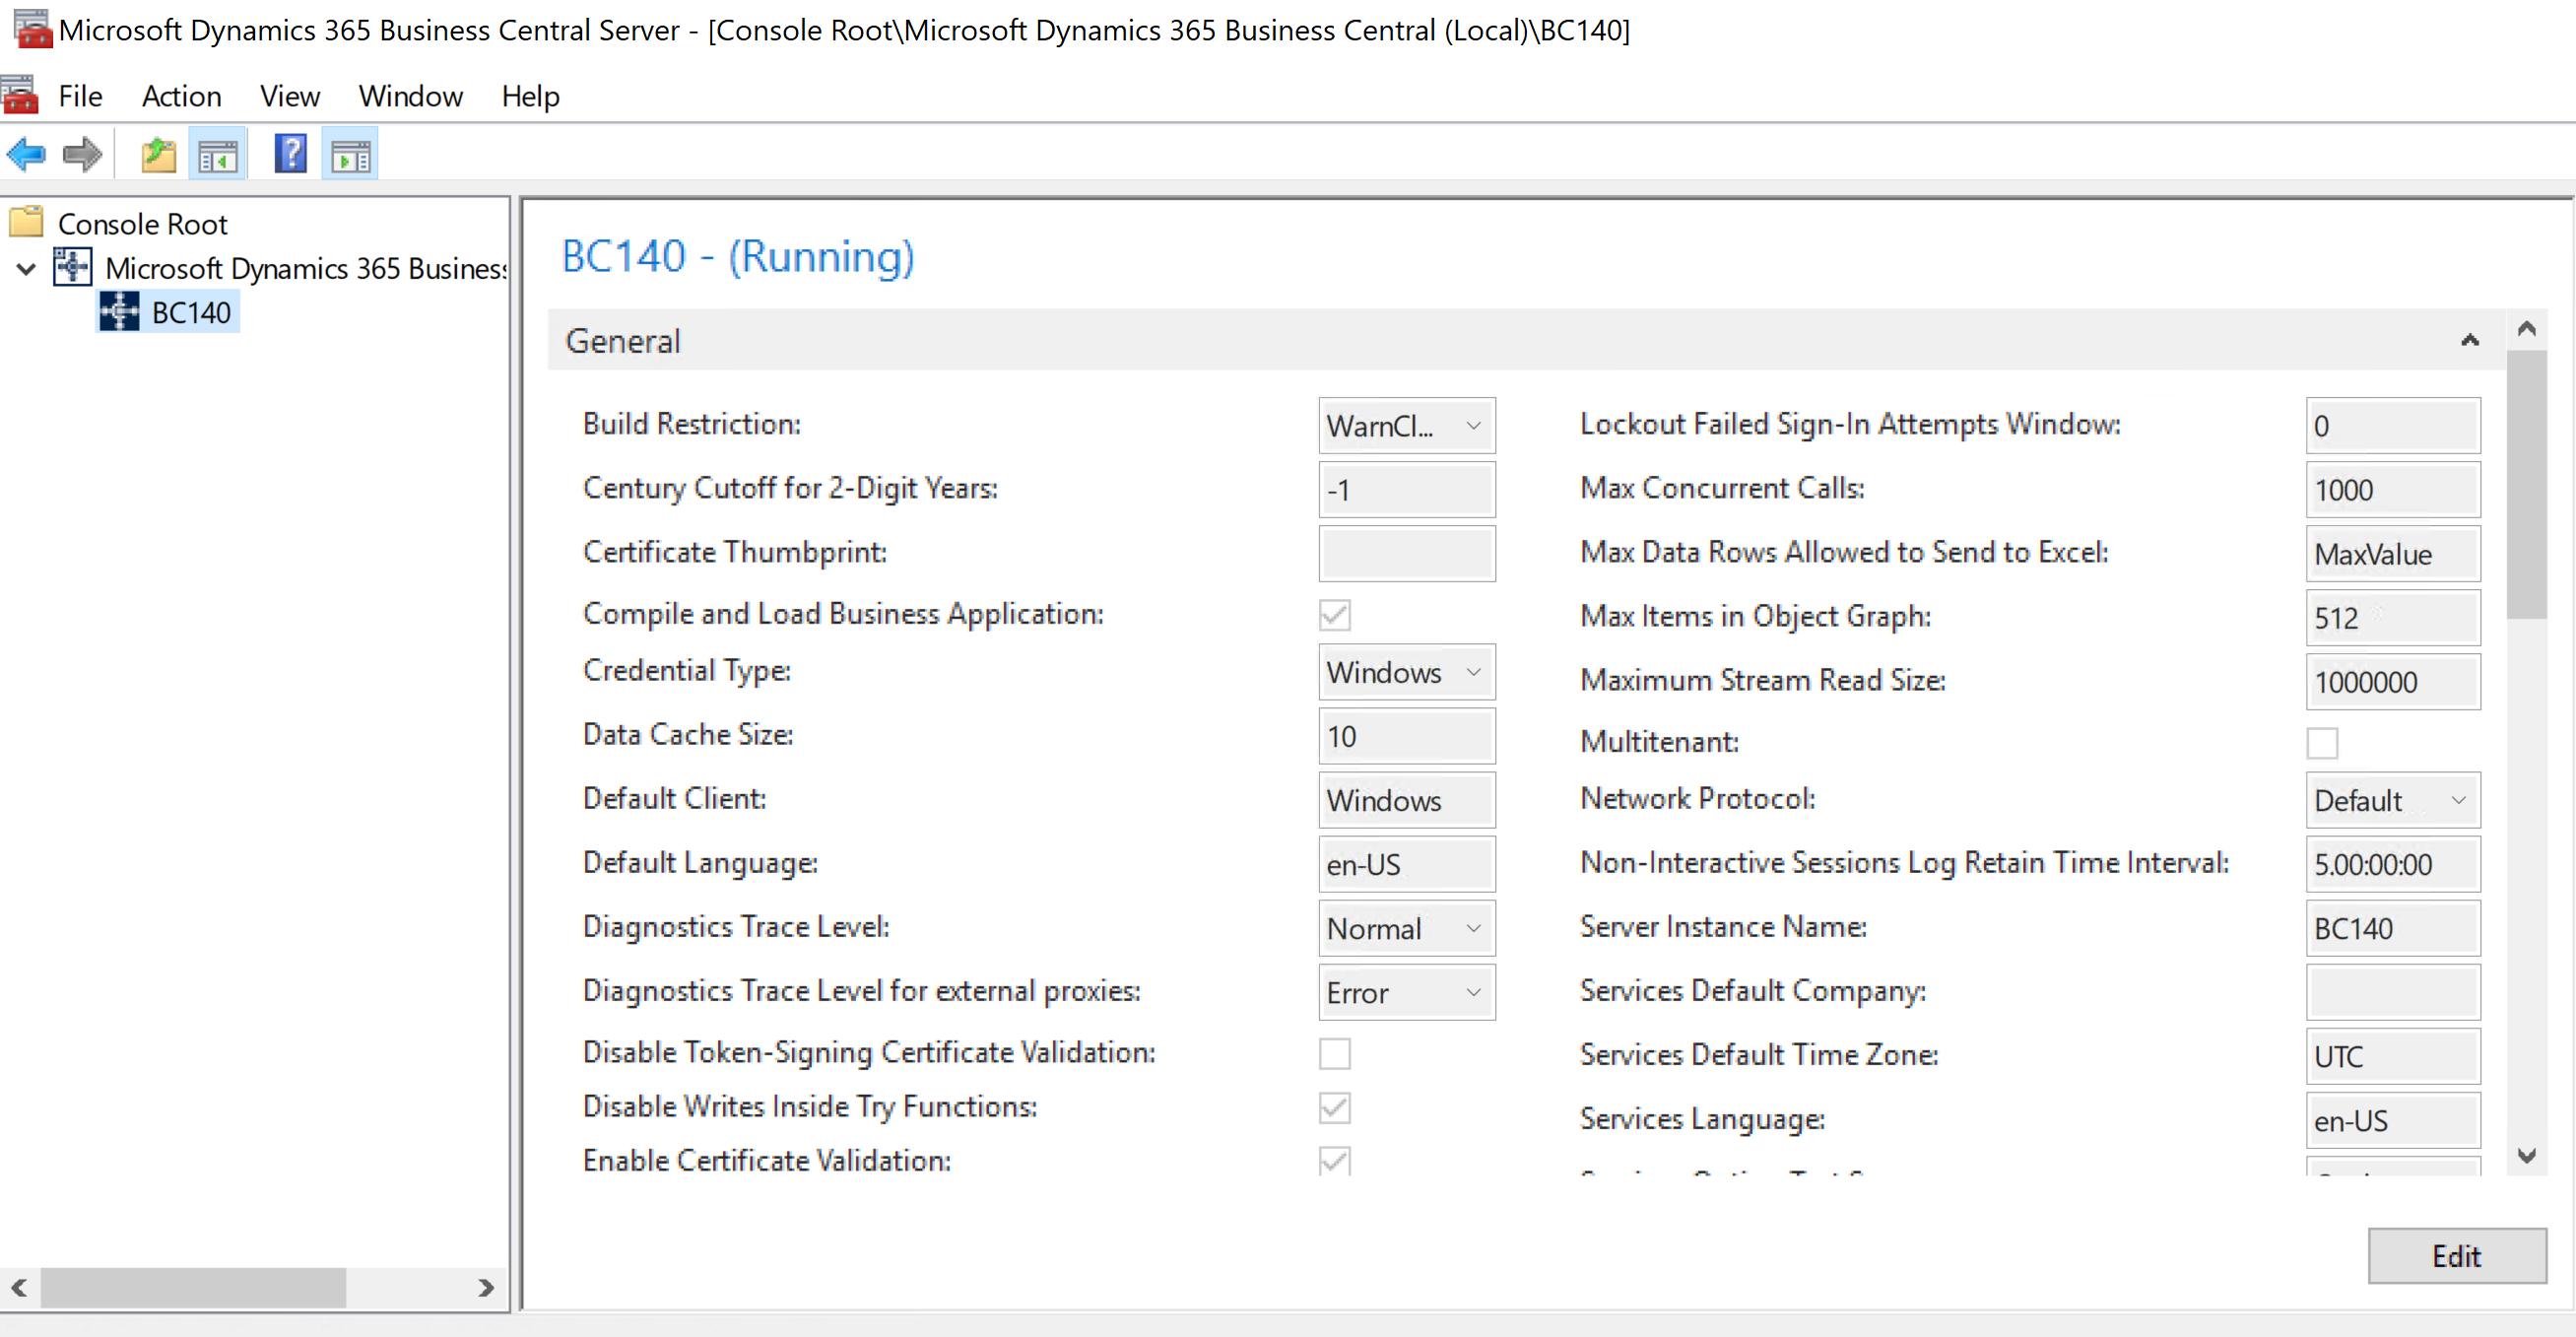Screen dimensions: 2576x1337
Task: Select Console Root tree item
Action: click(143, 224)
